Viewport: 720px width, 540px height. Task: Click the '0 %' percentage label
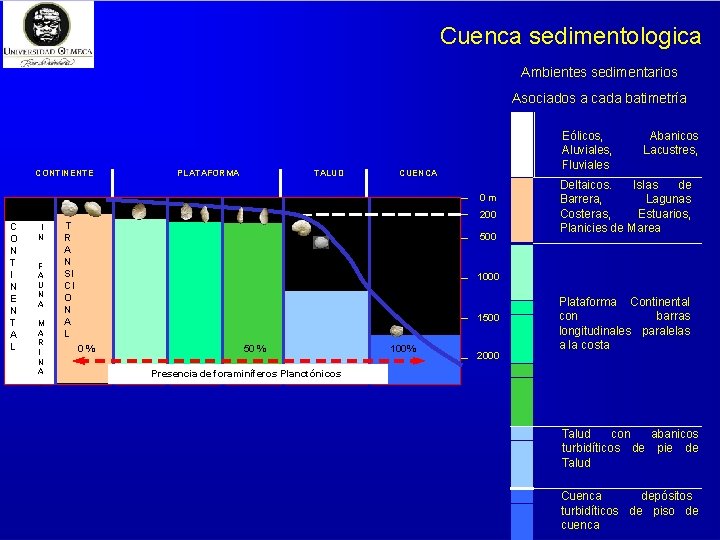point(86,349)
